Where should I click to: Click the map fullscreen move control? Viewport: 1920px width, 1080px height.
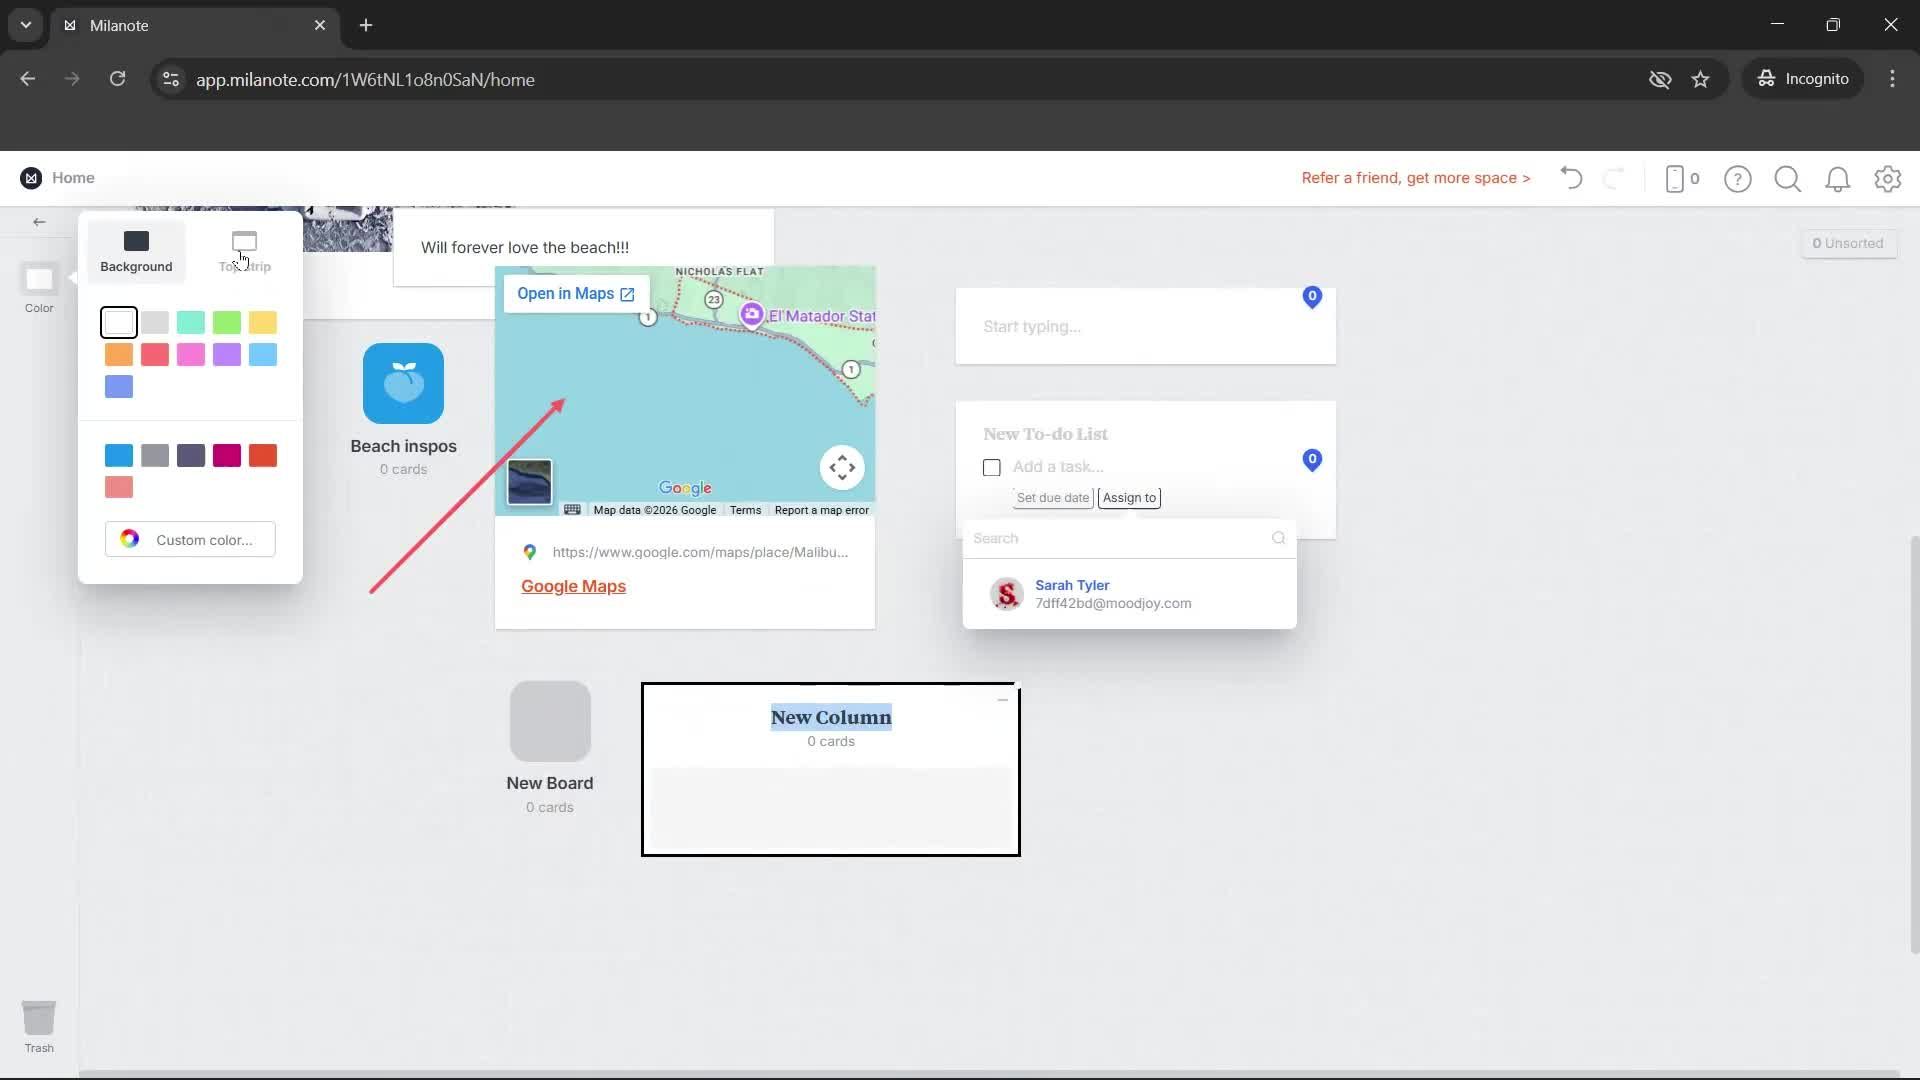pyautogui.click(x=842, y=468)
